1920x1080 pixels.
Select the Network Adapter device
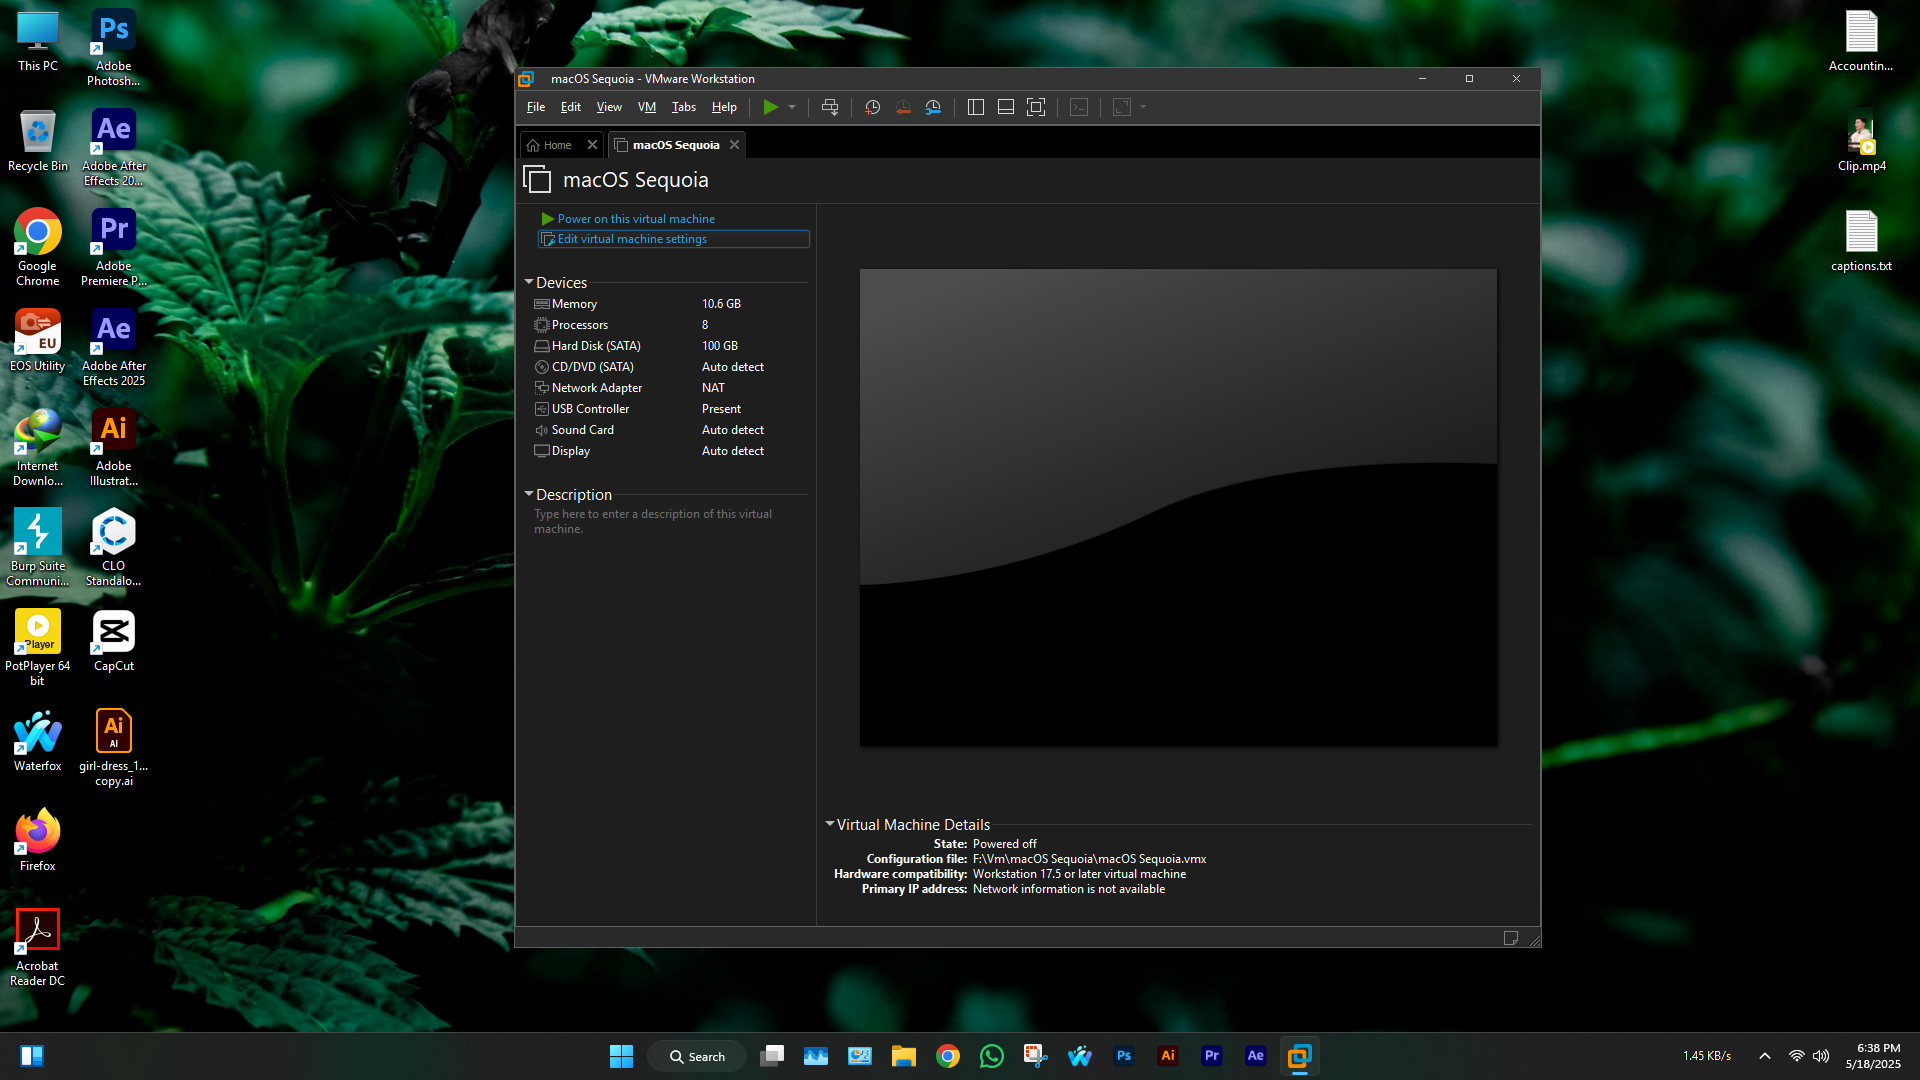point(596,388)
